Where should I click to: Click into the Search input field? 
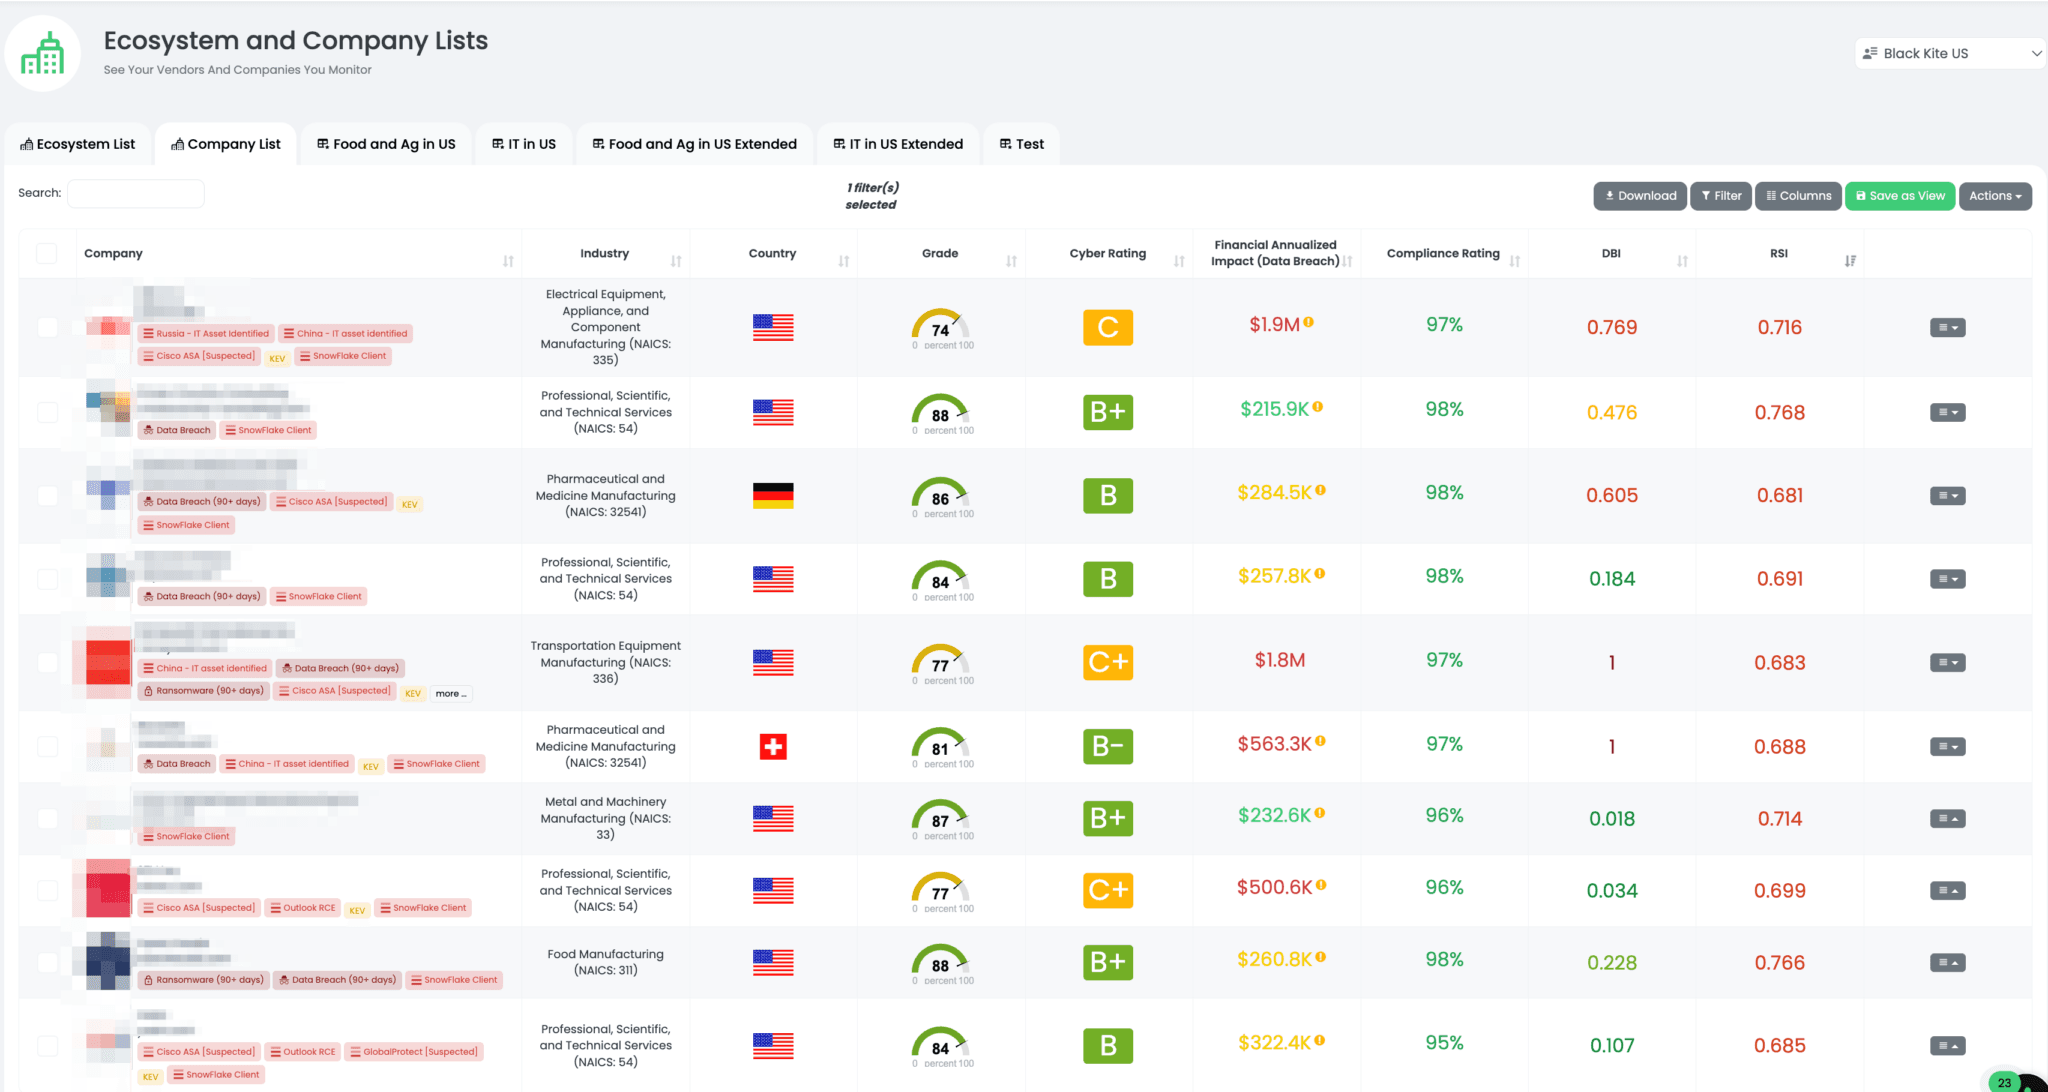(136, 193)
